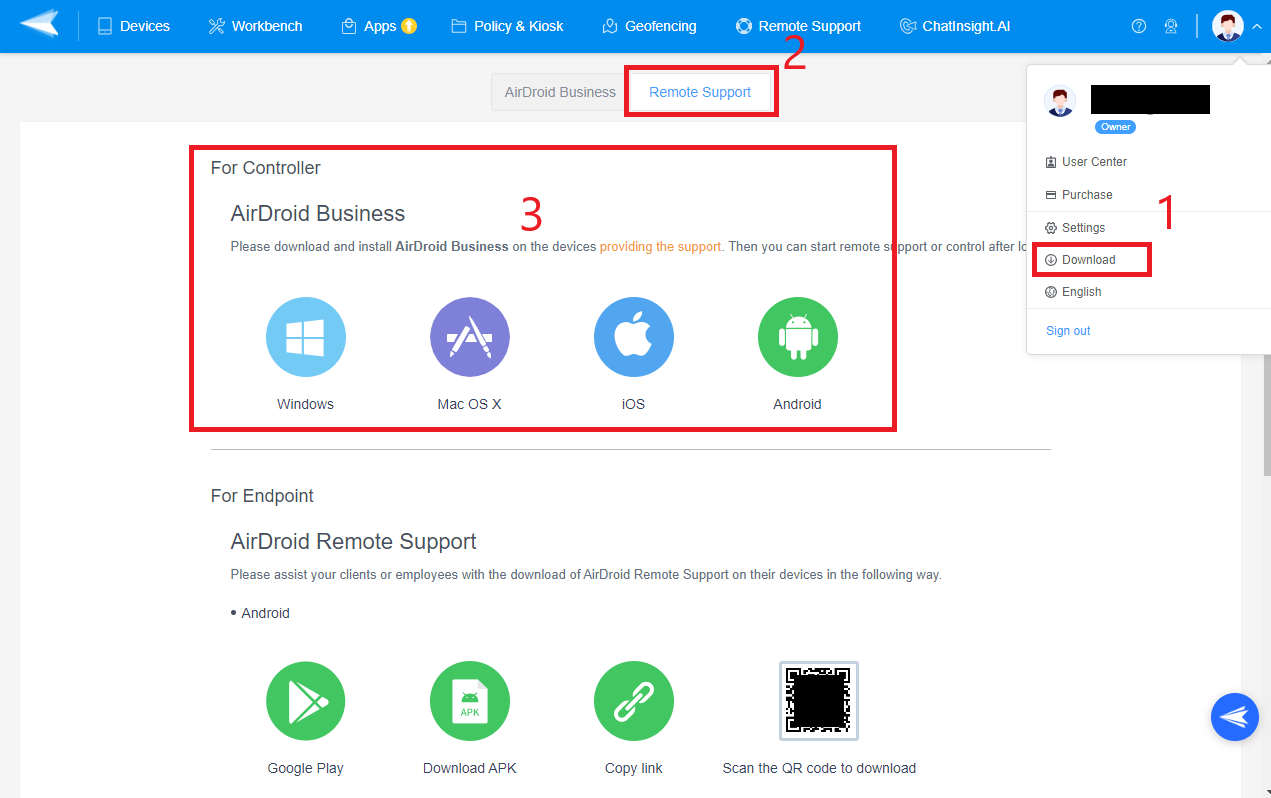Open Google Play for Remote Support
Screen dimensions: 1271x798
(x=306, y=701)
